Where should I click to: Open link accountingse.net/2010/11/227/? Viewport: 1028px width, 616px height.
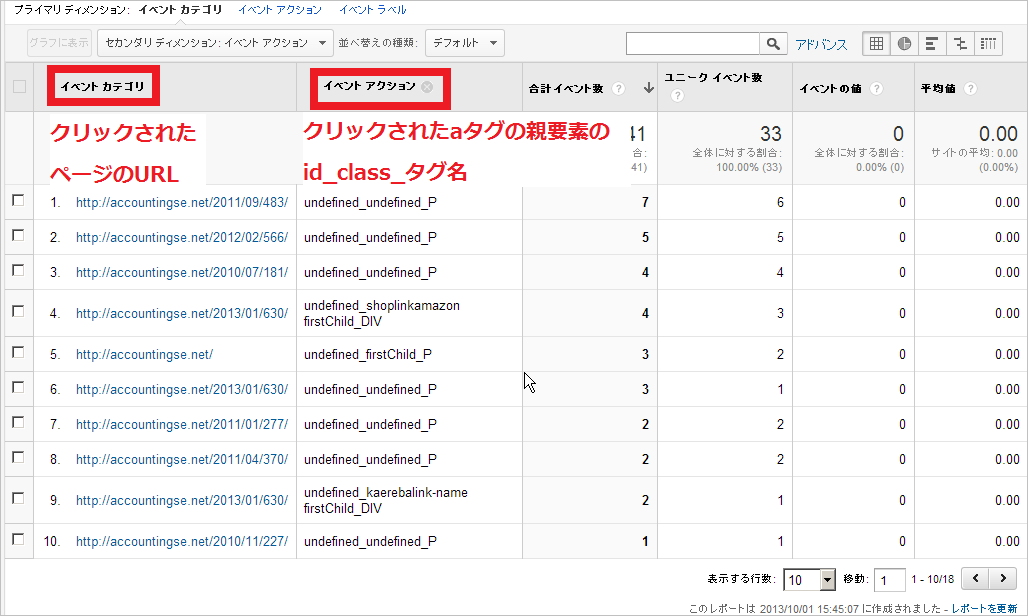tap(182, 541)
